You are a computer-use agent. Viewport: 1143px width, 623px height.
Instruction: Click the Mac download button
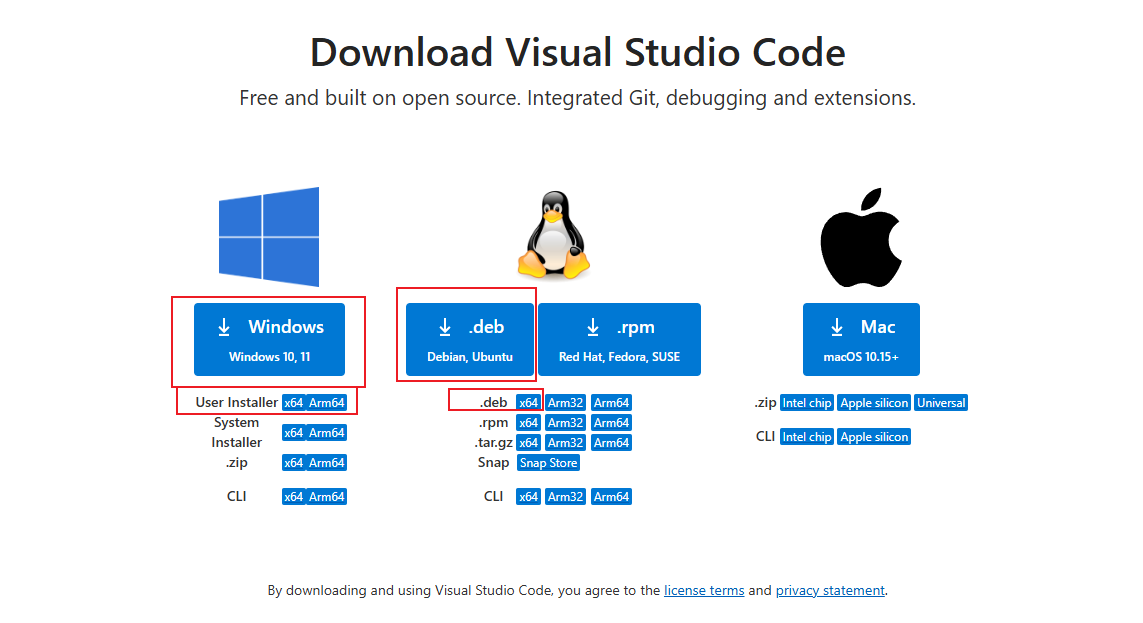[x=861, y=339]
